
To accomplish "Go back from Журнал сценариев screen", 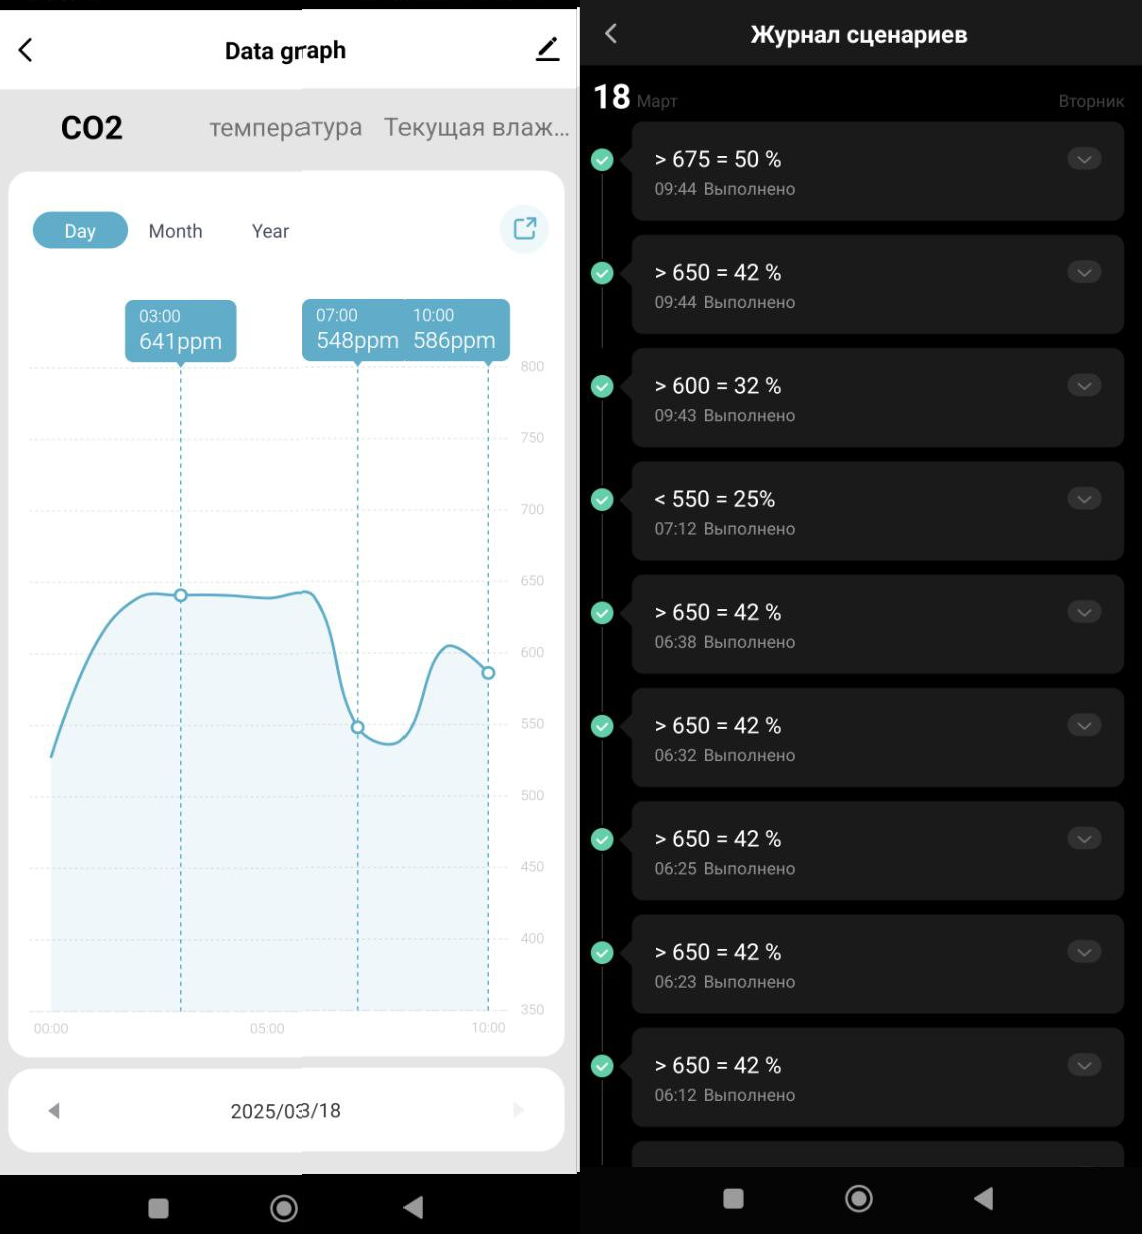I will click(611, 34).
